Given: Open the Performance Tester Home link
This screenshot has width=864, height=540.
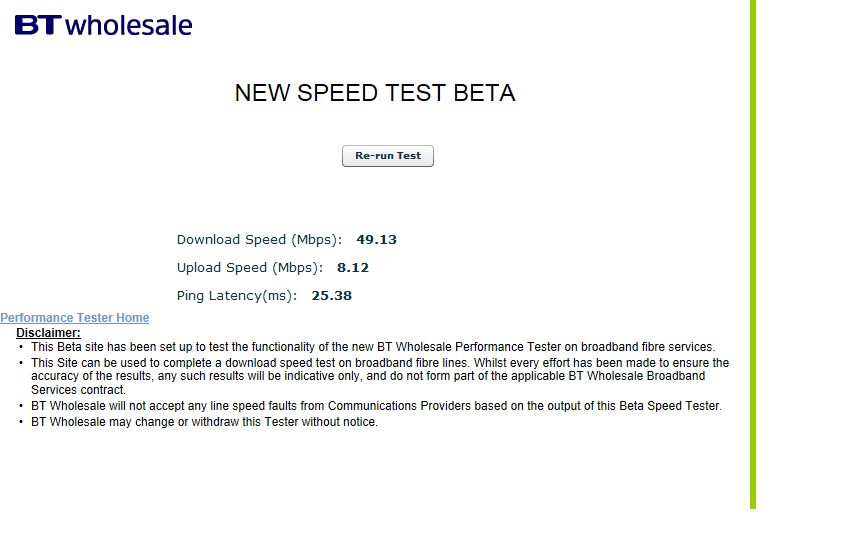Looking at the screenshot, I should pos(74,318).
